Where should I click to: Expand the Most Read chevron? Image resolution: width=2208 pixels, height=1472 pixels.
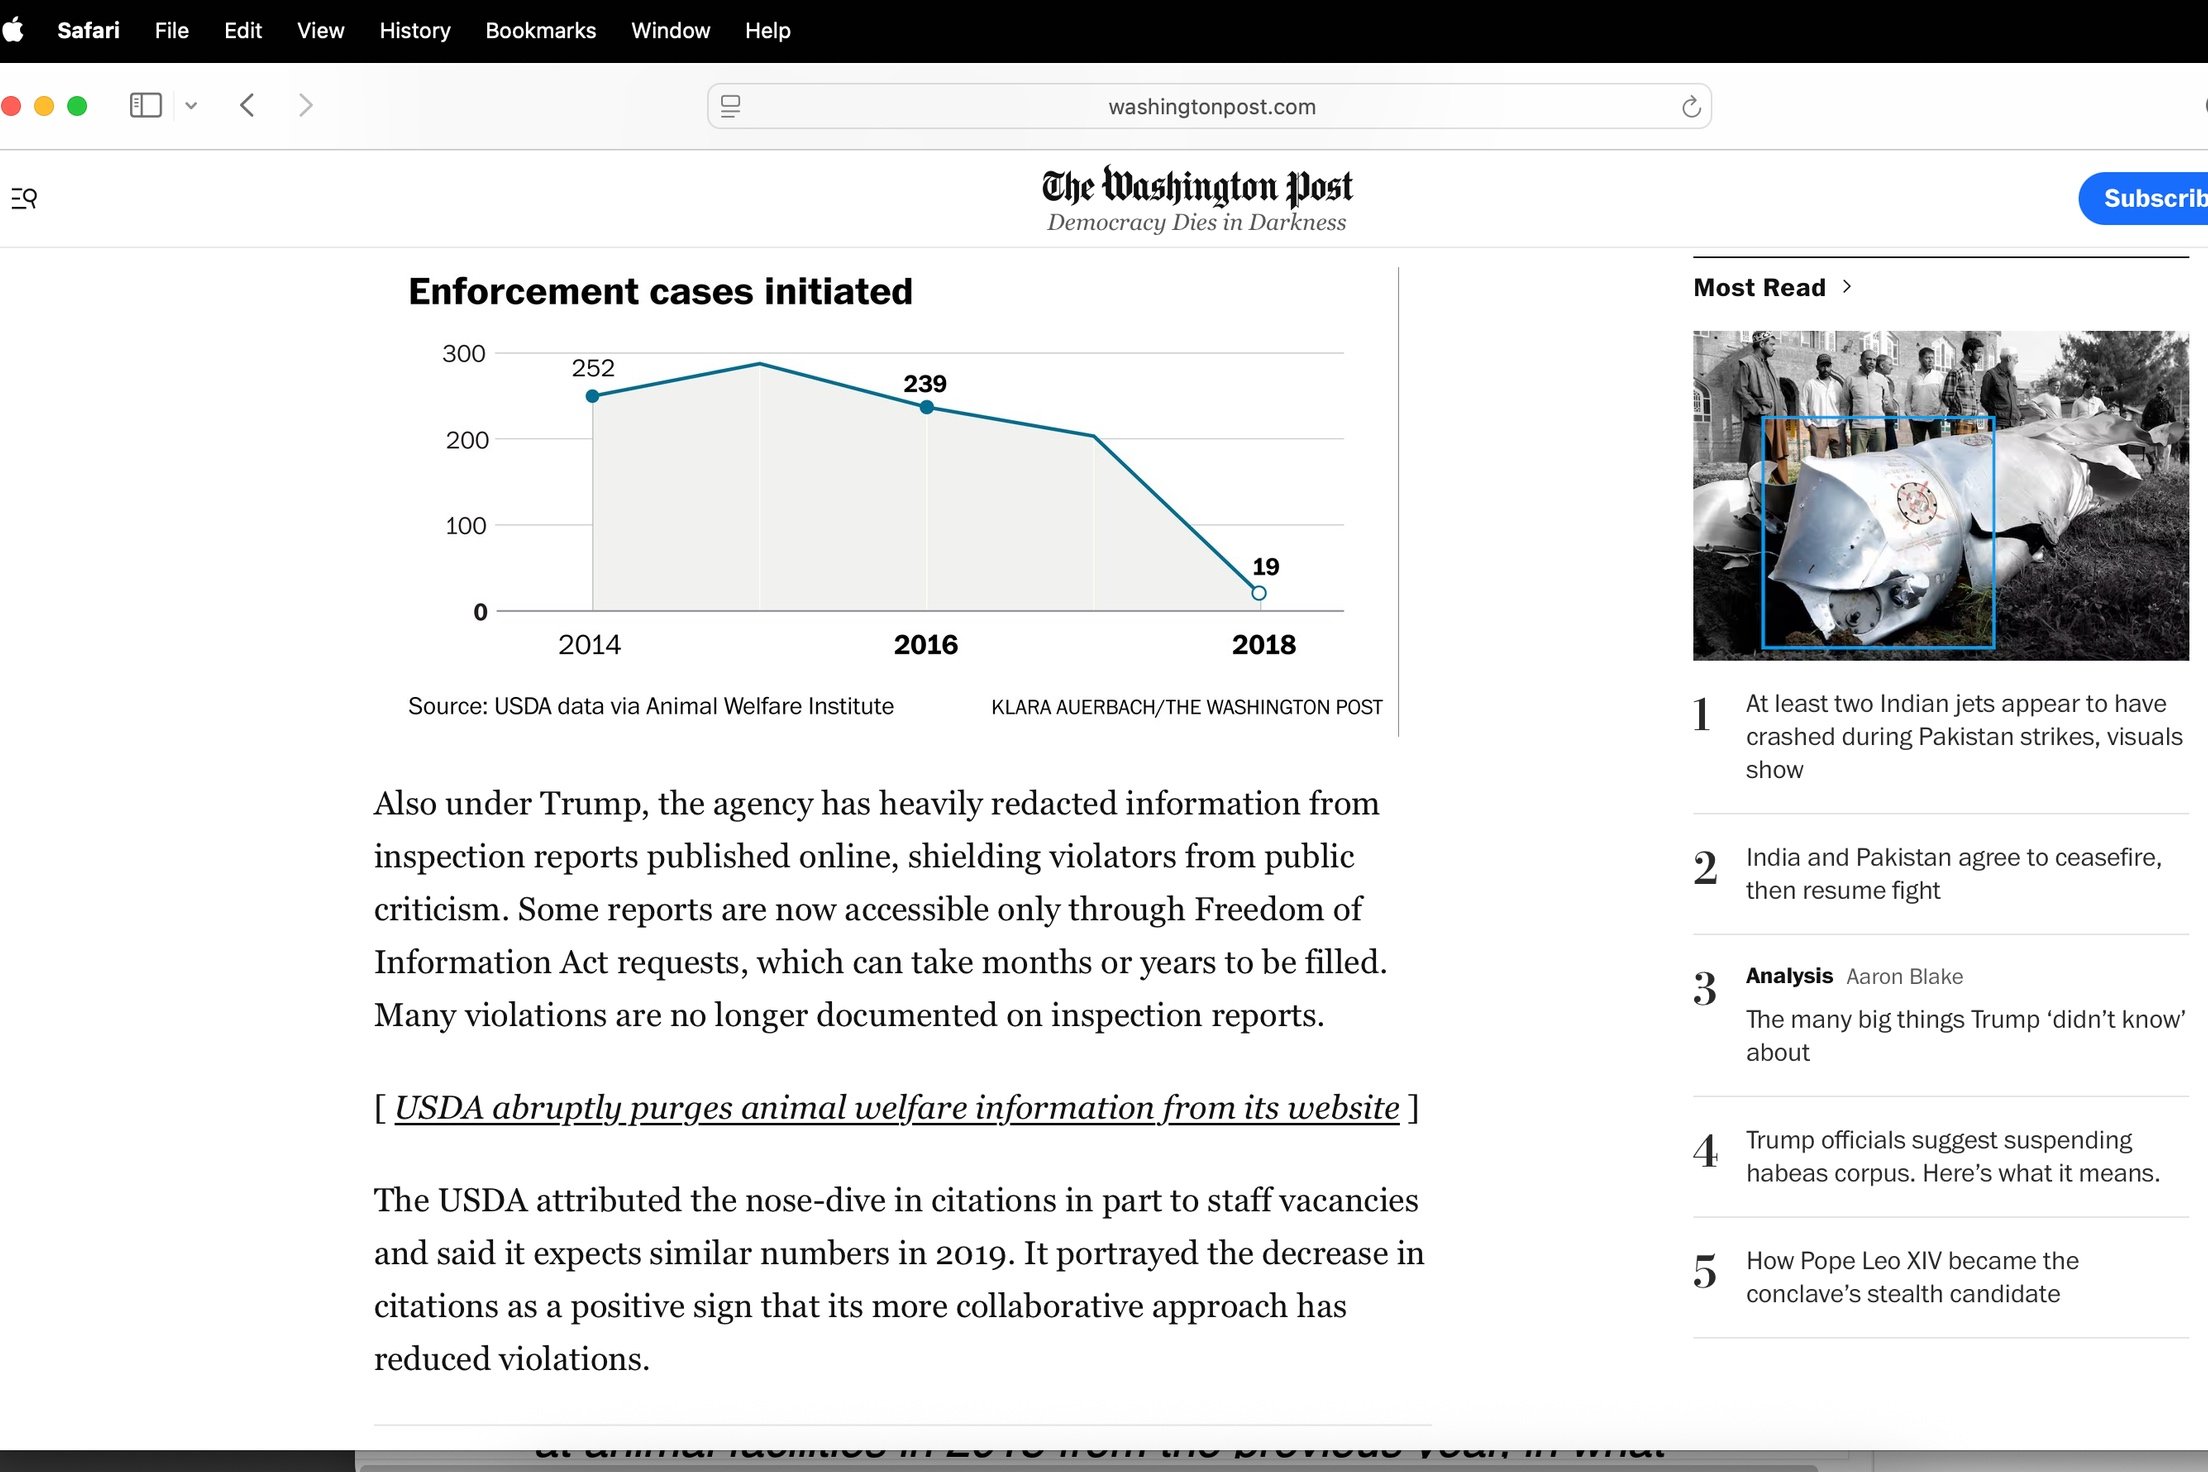(x=1847, y=287)
